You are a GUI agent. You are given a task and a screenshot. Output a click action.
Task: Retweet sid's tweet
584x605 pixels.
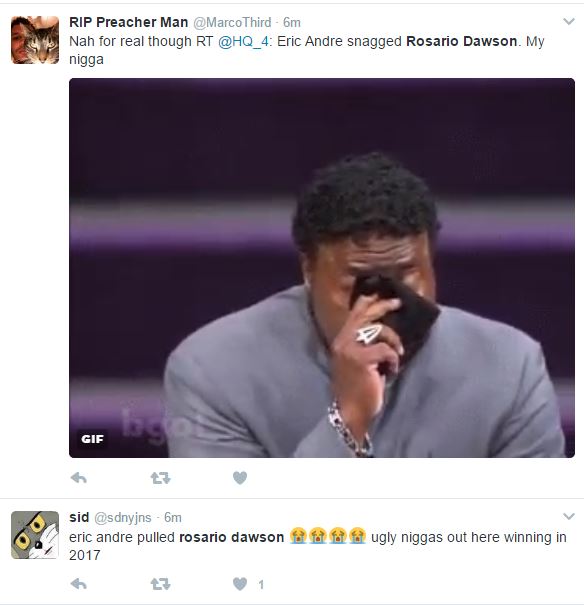coord(160,584)
